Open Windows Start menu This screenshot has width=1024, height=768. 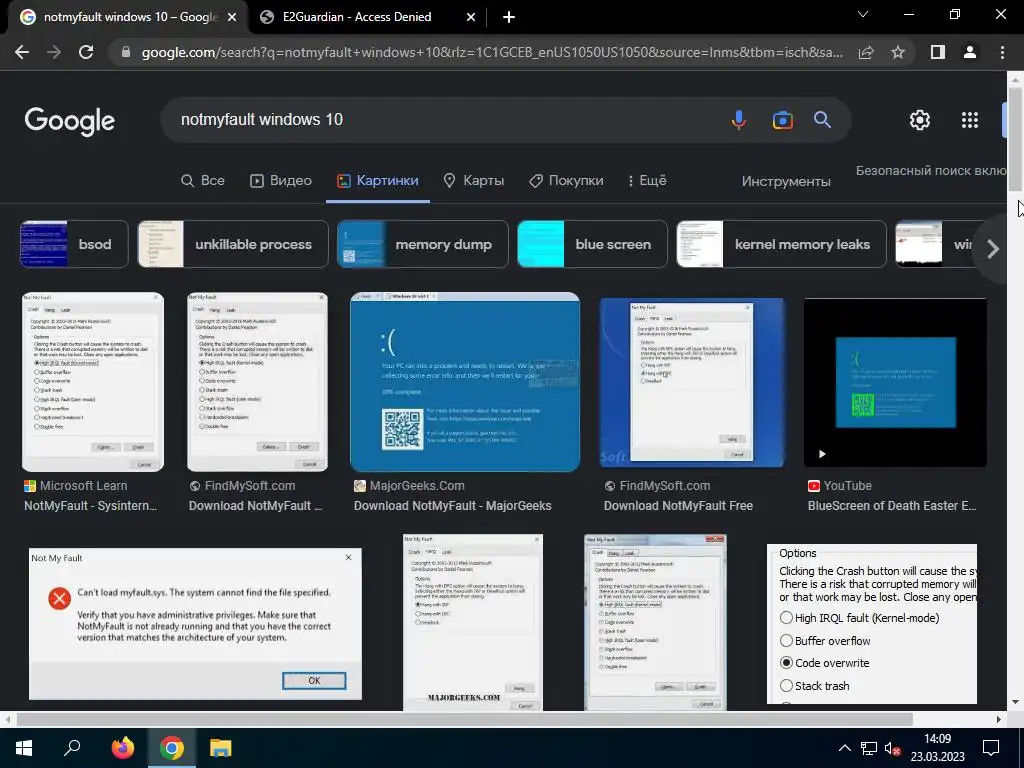(x=24, y=748)
